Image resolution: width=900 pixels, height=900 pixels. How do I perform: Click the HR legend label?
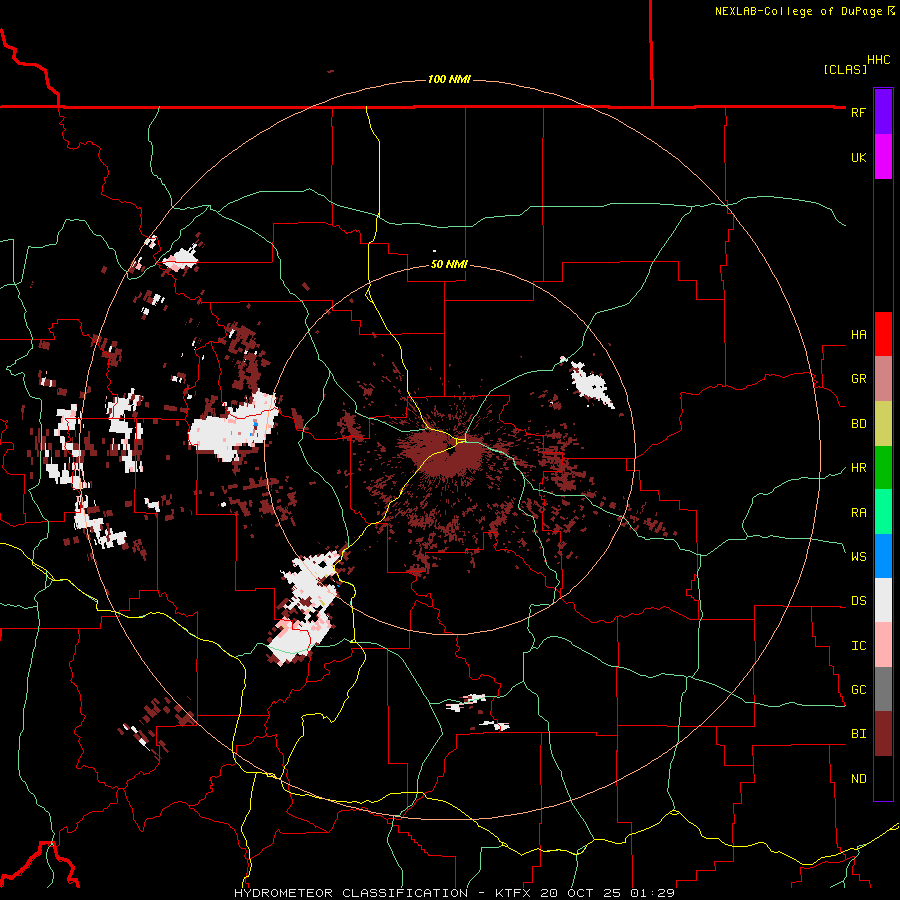(x=858, y=468)
